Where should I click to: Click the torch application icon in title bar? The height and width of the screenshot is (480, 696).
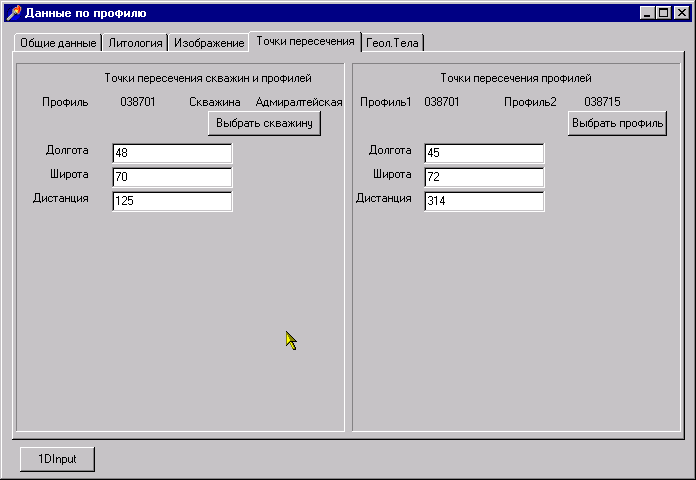(x=13, y=13)
